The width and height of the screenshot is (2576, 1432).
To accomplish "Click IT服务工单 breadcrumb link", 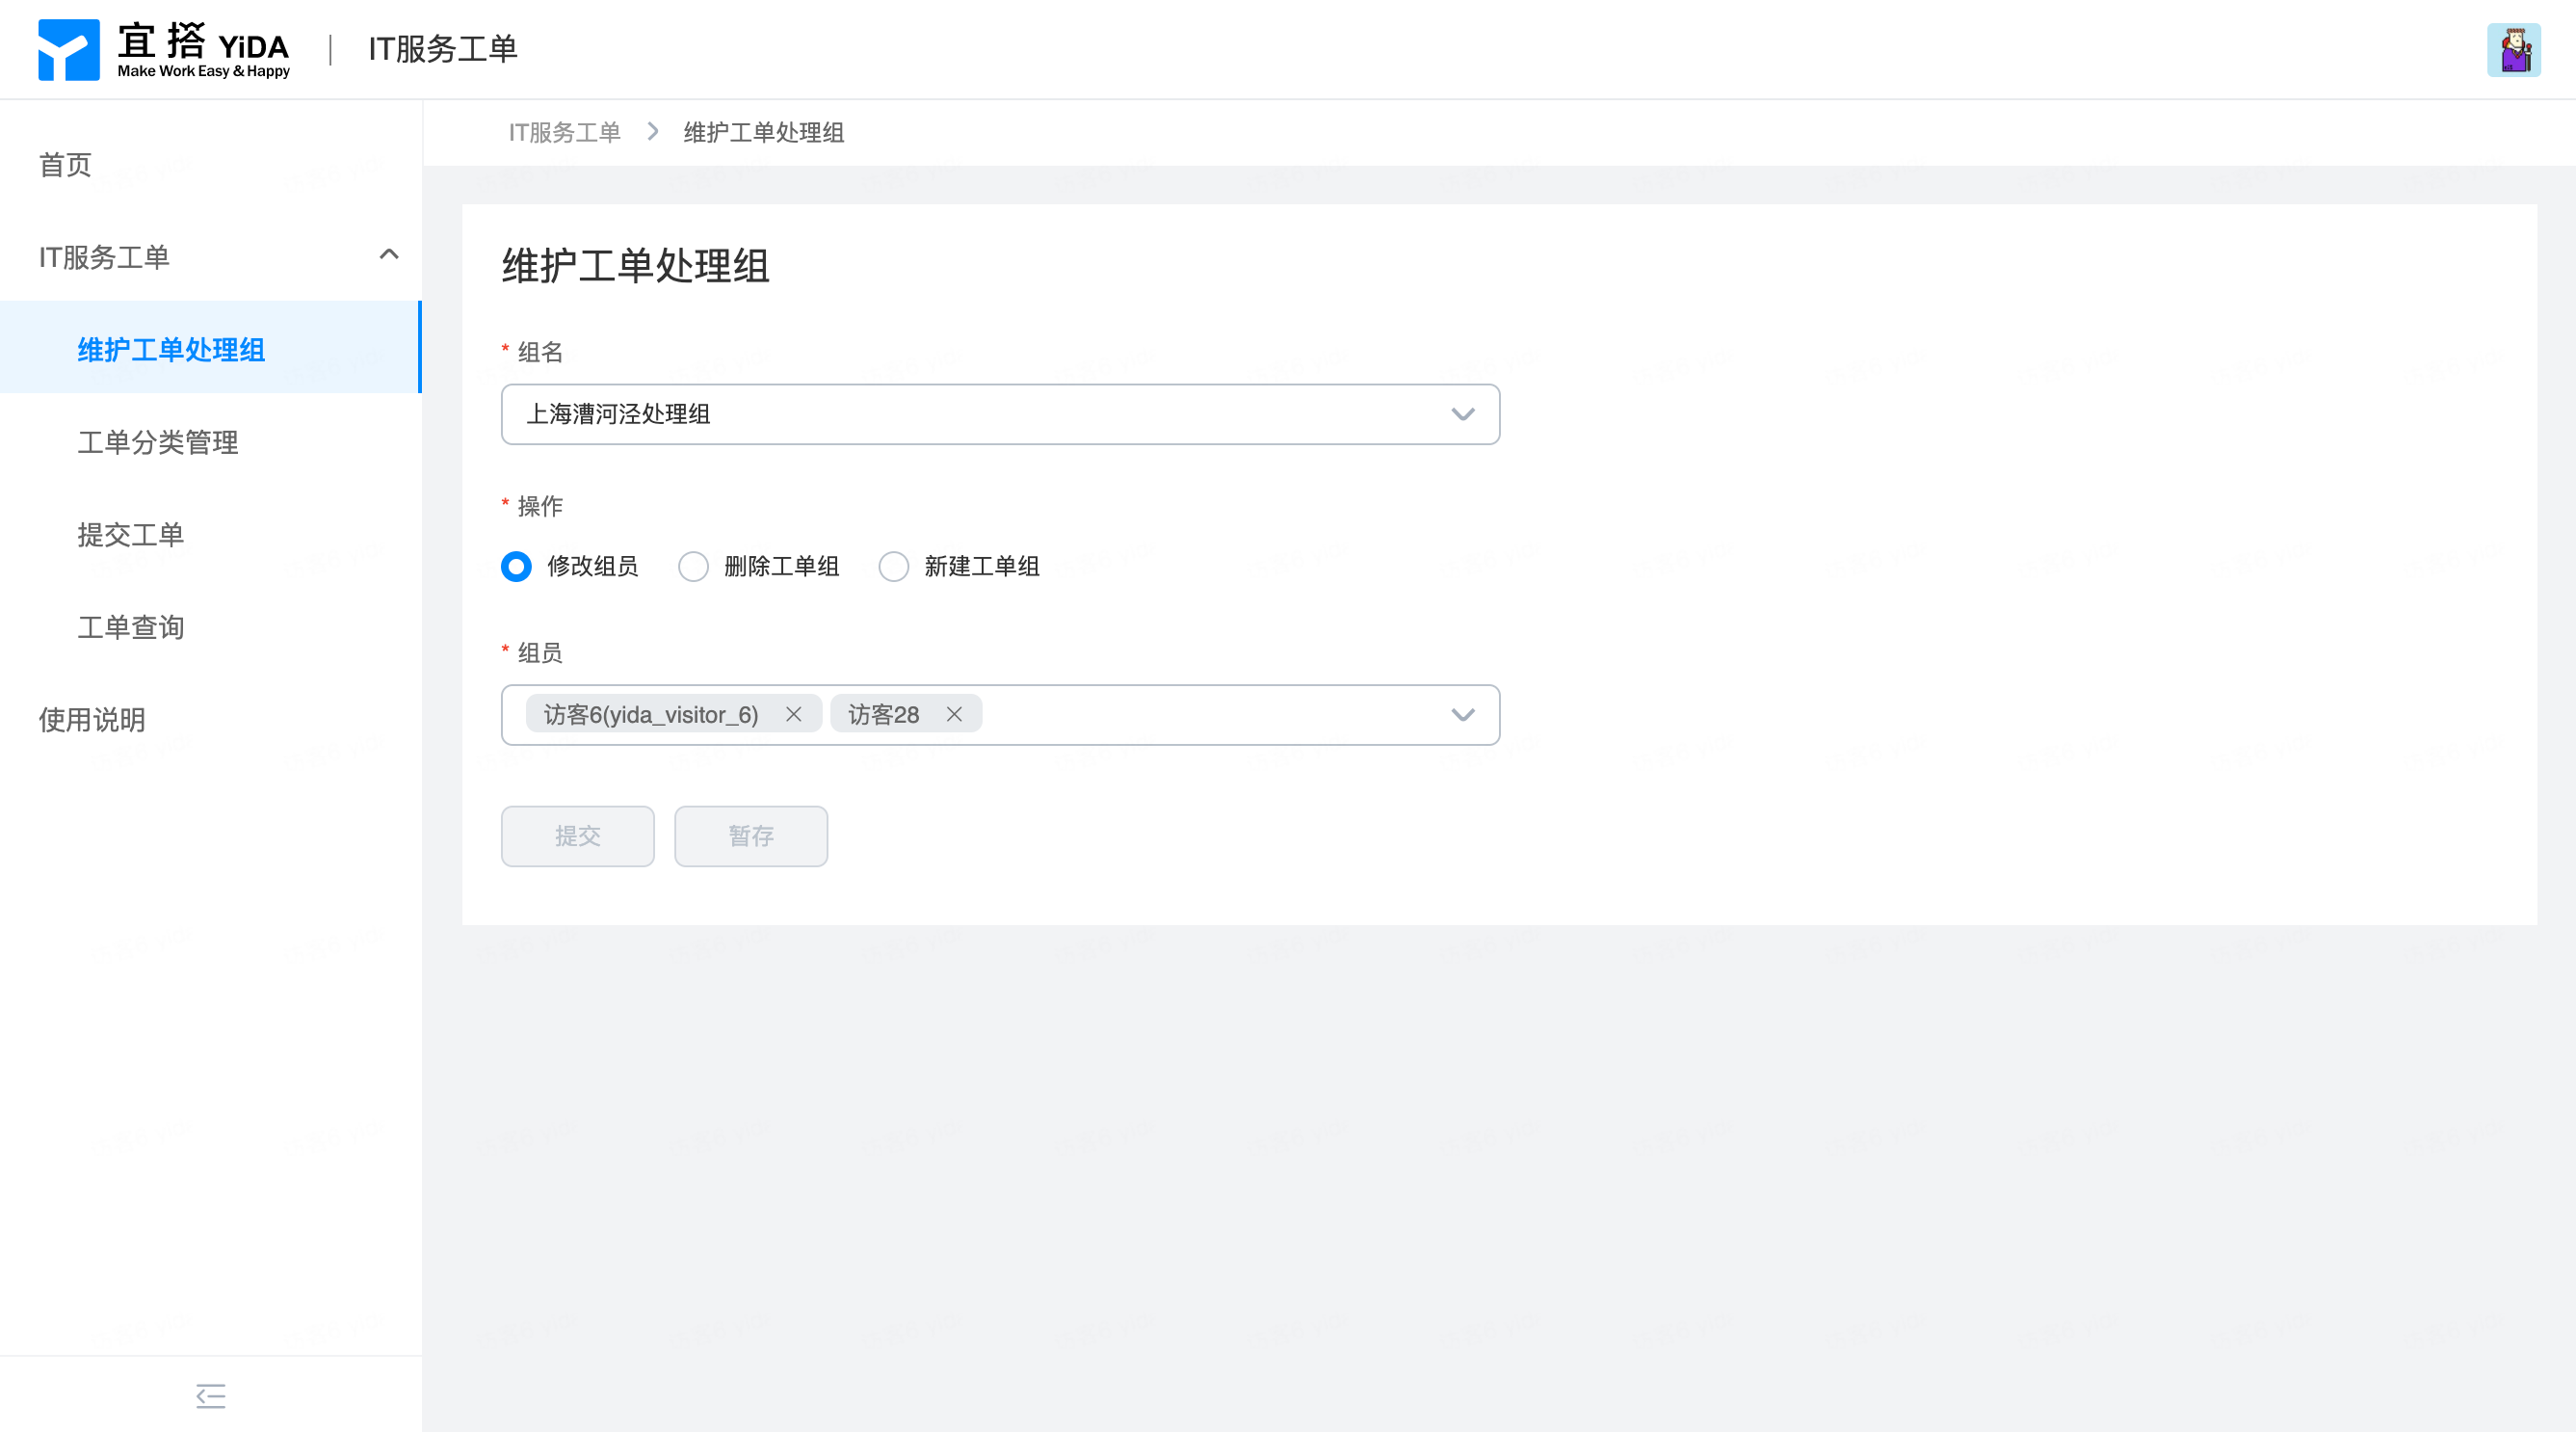I will click(564, 132).
